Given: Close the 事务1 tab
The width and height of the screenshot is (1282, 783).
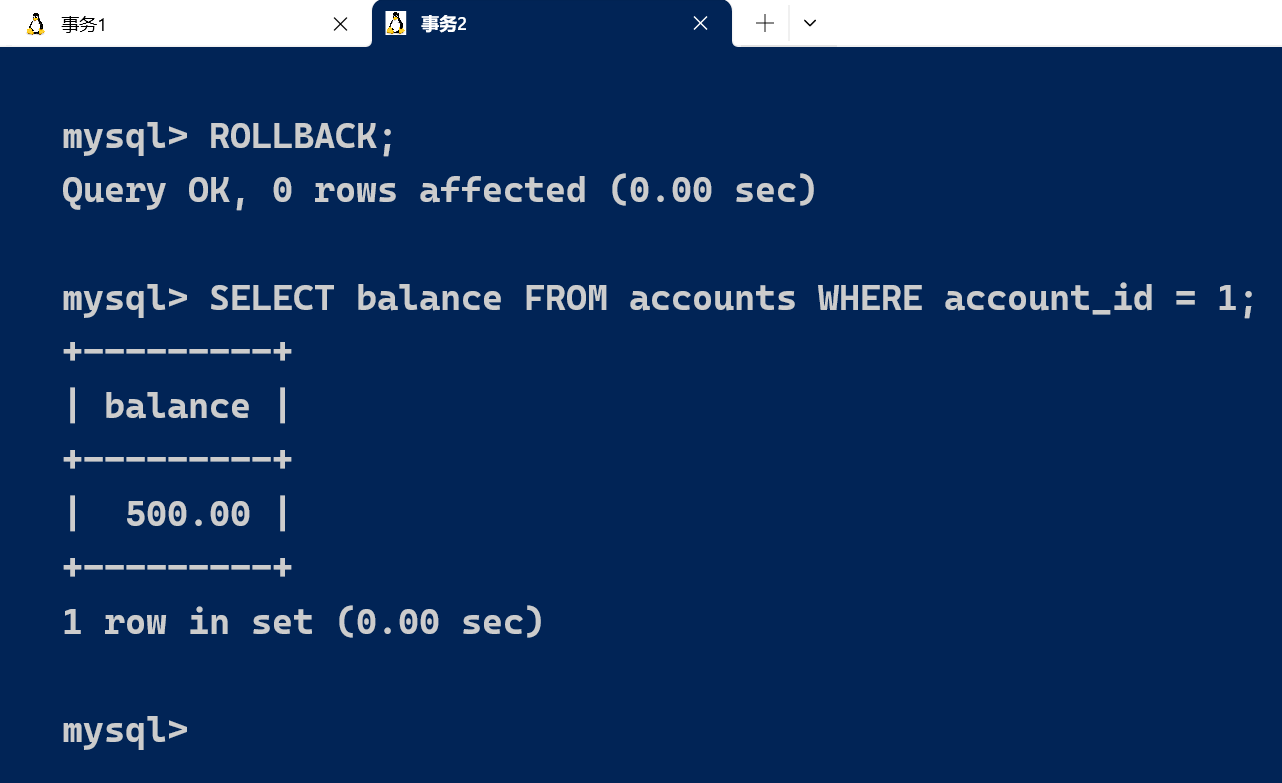Looking at the screenshot, I should (340, 24).
